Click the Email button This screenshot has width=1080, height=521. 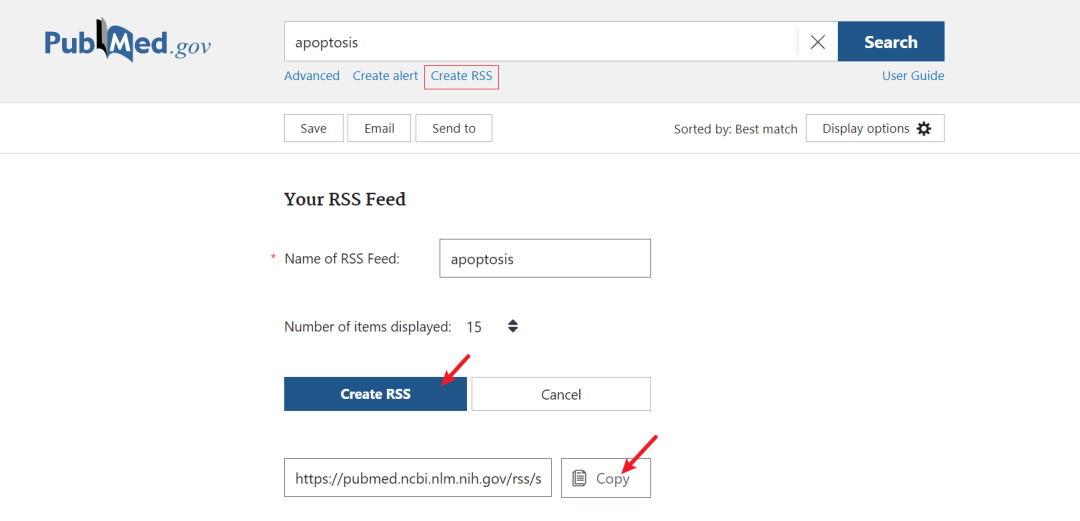click(379, 128)
